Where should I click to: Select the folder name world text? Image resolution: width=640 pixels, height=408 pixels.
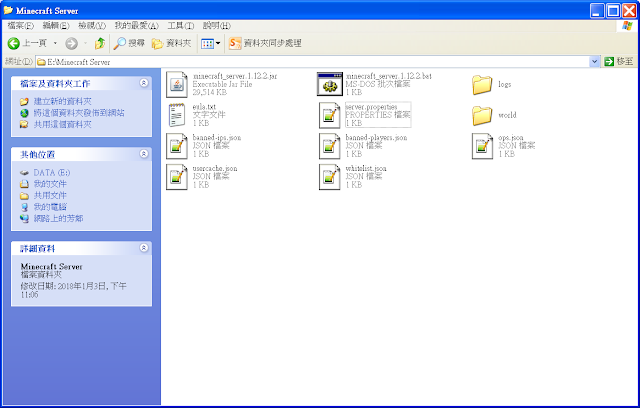507,115
